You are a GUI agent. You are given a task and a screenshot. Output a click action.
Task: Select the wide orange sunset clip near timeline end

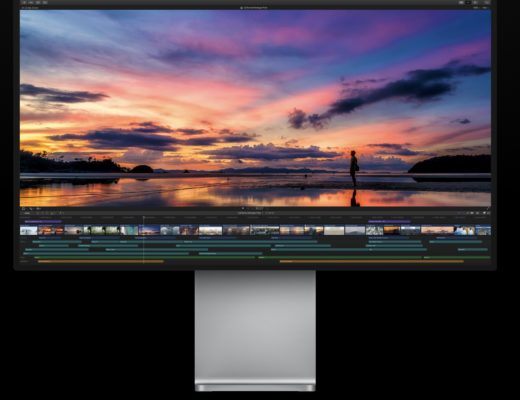437,230
